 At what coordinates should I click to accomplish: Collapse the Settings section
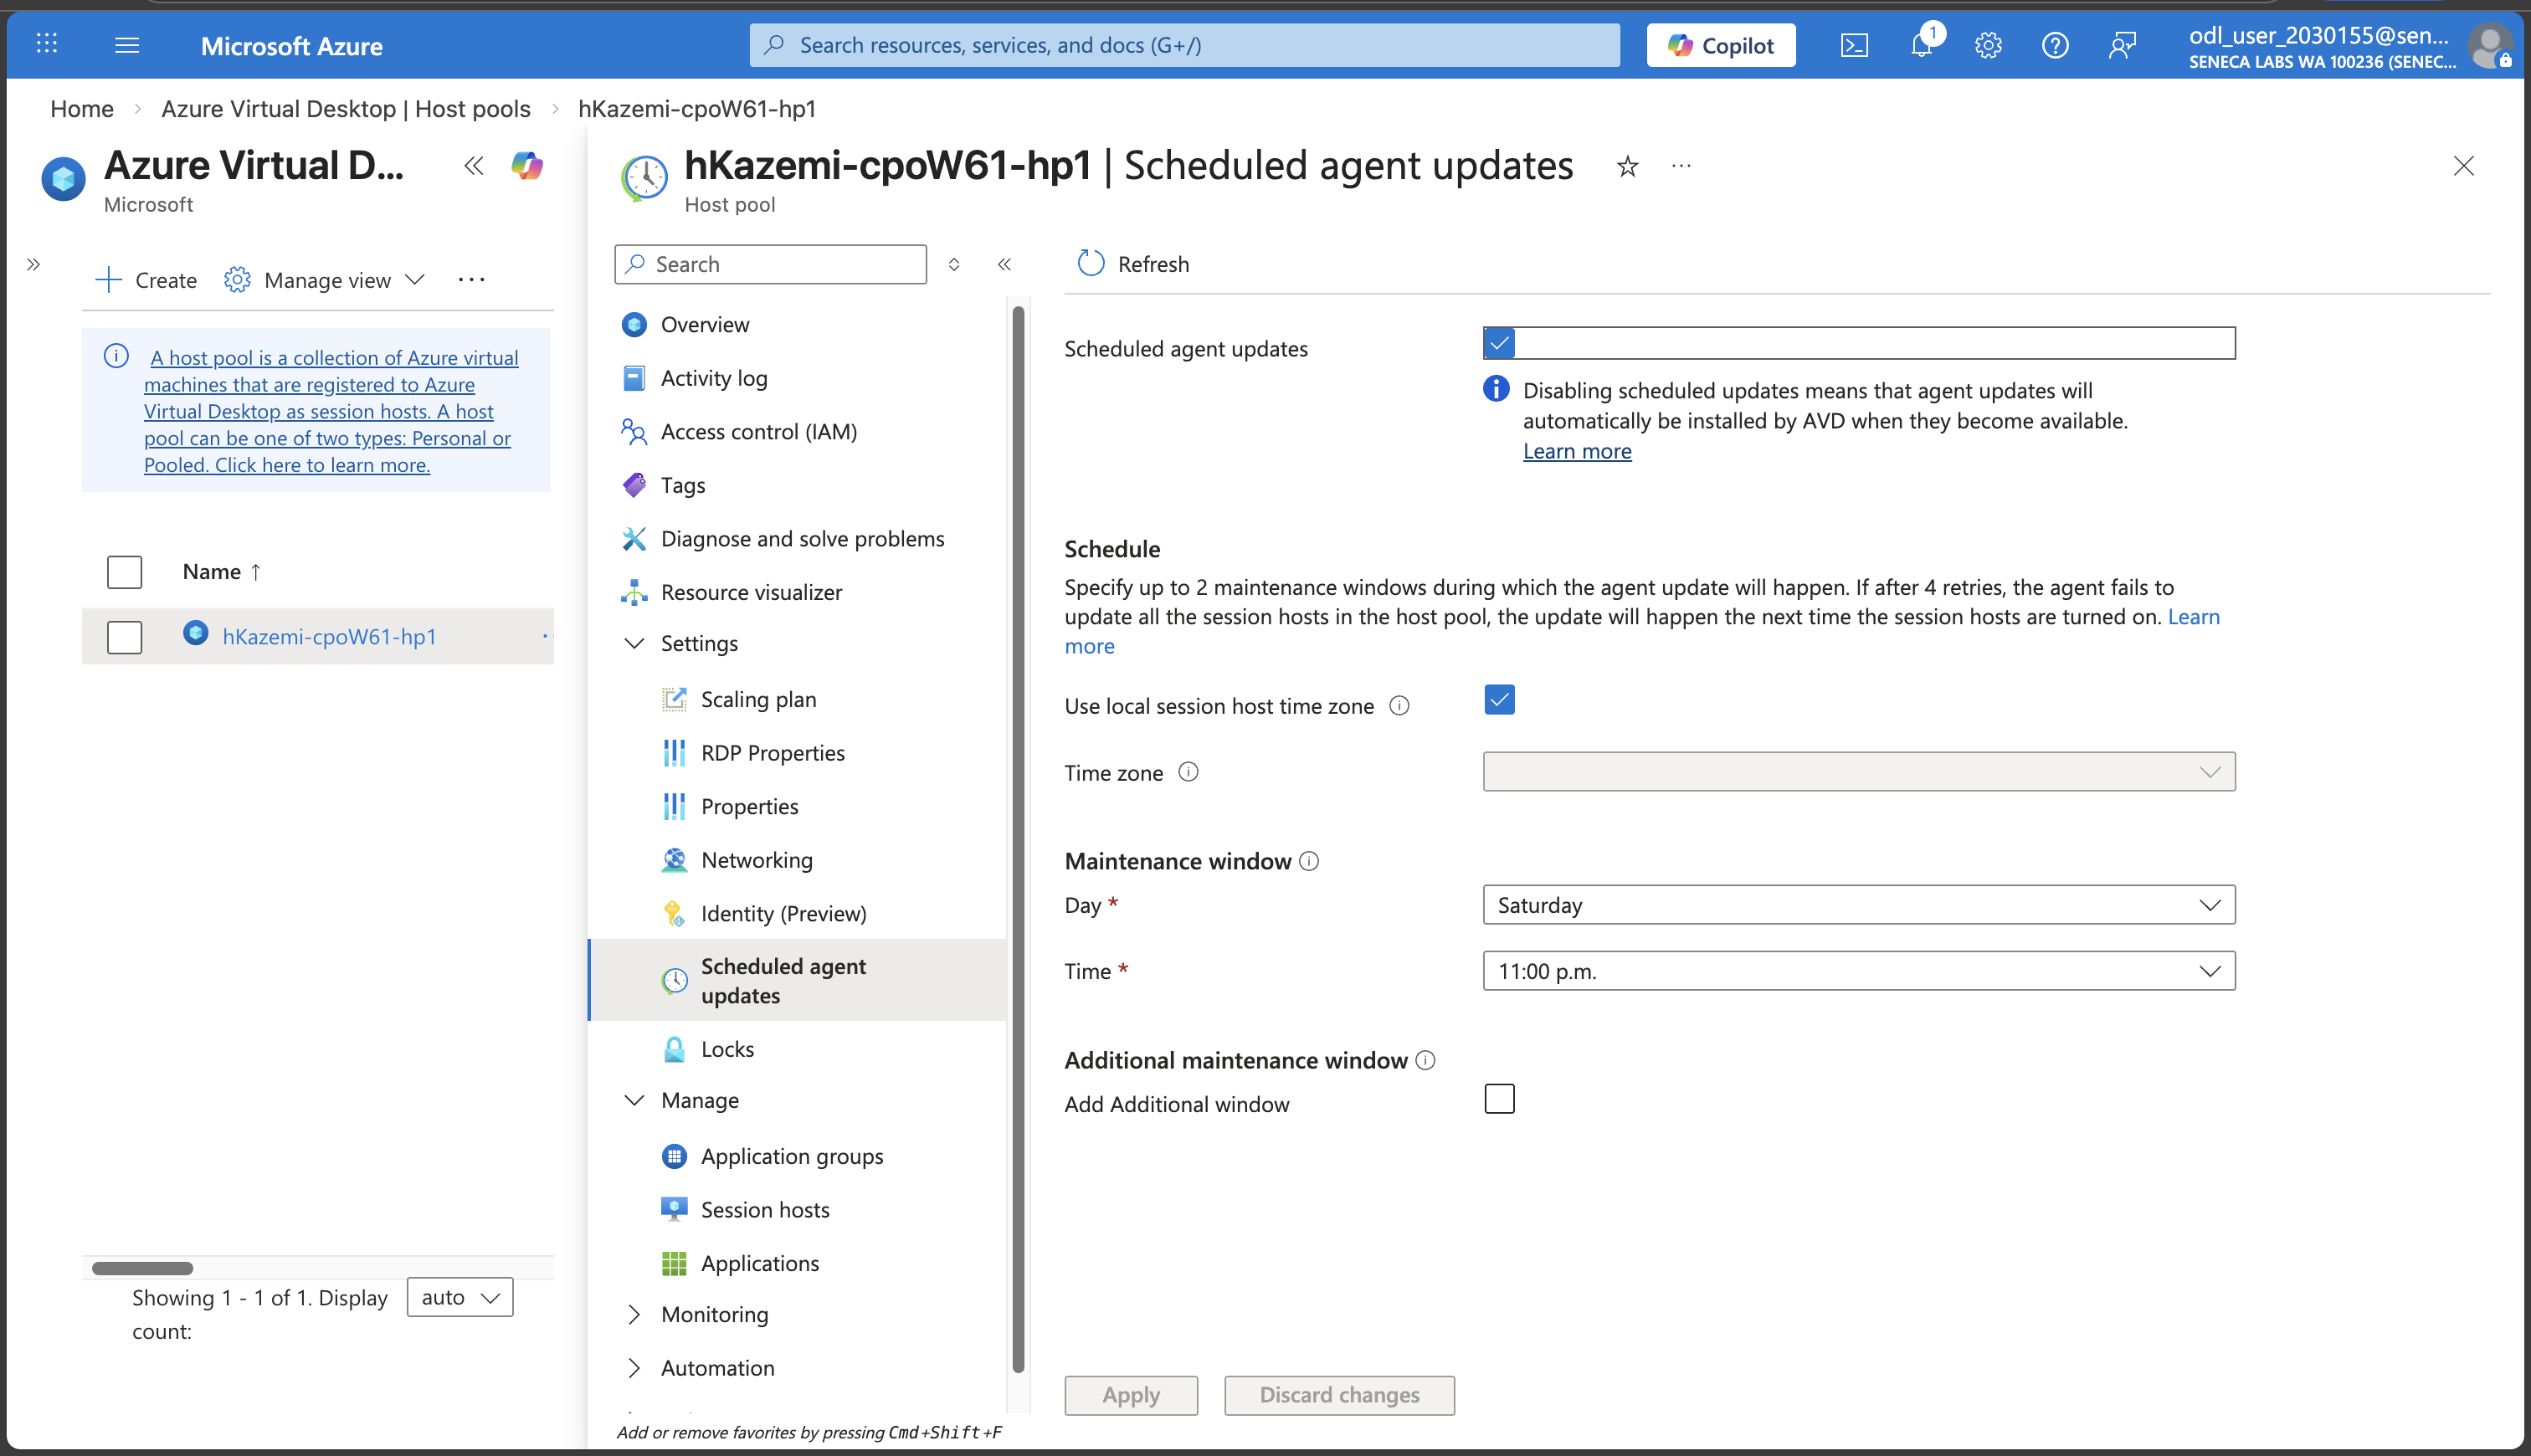[x=634, y=643]
